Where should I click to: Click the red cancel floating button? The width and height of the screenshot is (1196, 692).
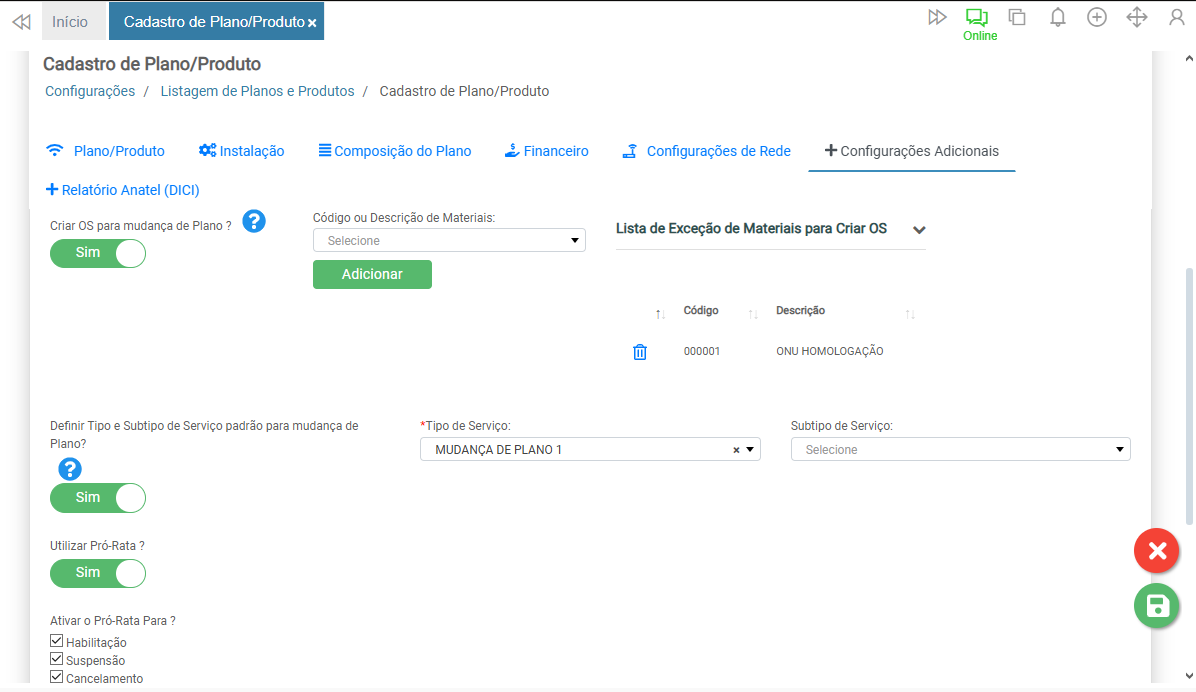(1156, 551)
